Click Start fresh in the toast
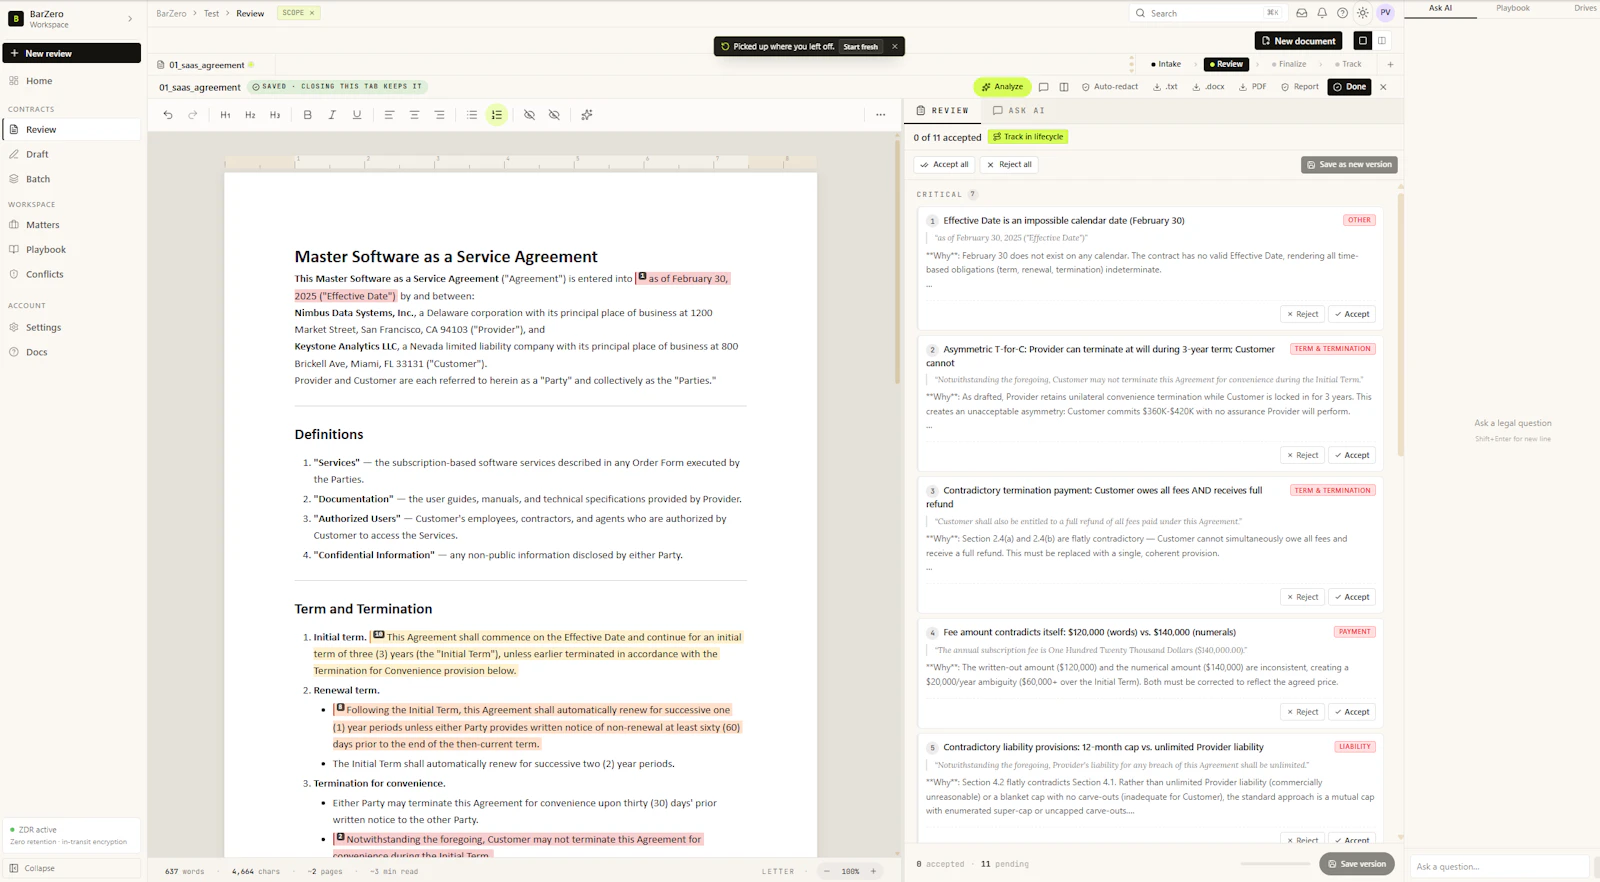Image resolution: width=1600 pixels, height=882 pixels. pos(860,46)
